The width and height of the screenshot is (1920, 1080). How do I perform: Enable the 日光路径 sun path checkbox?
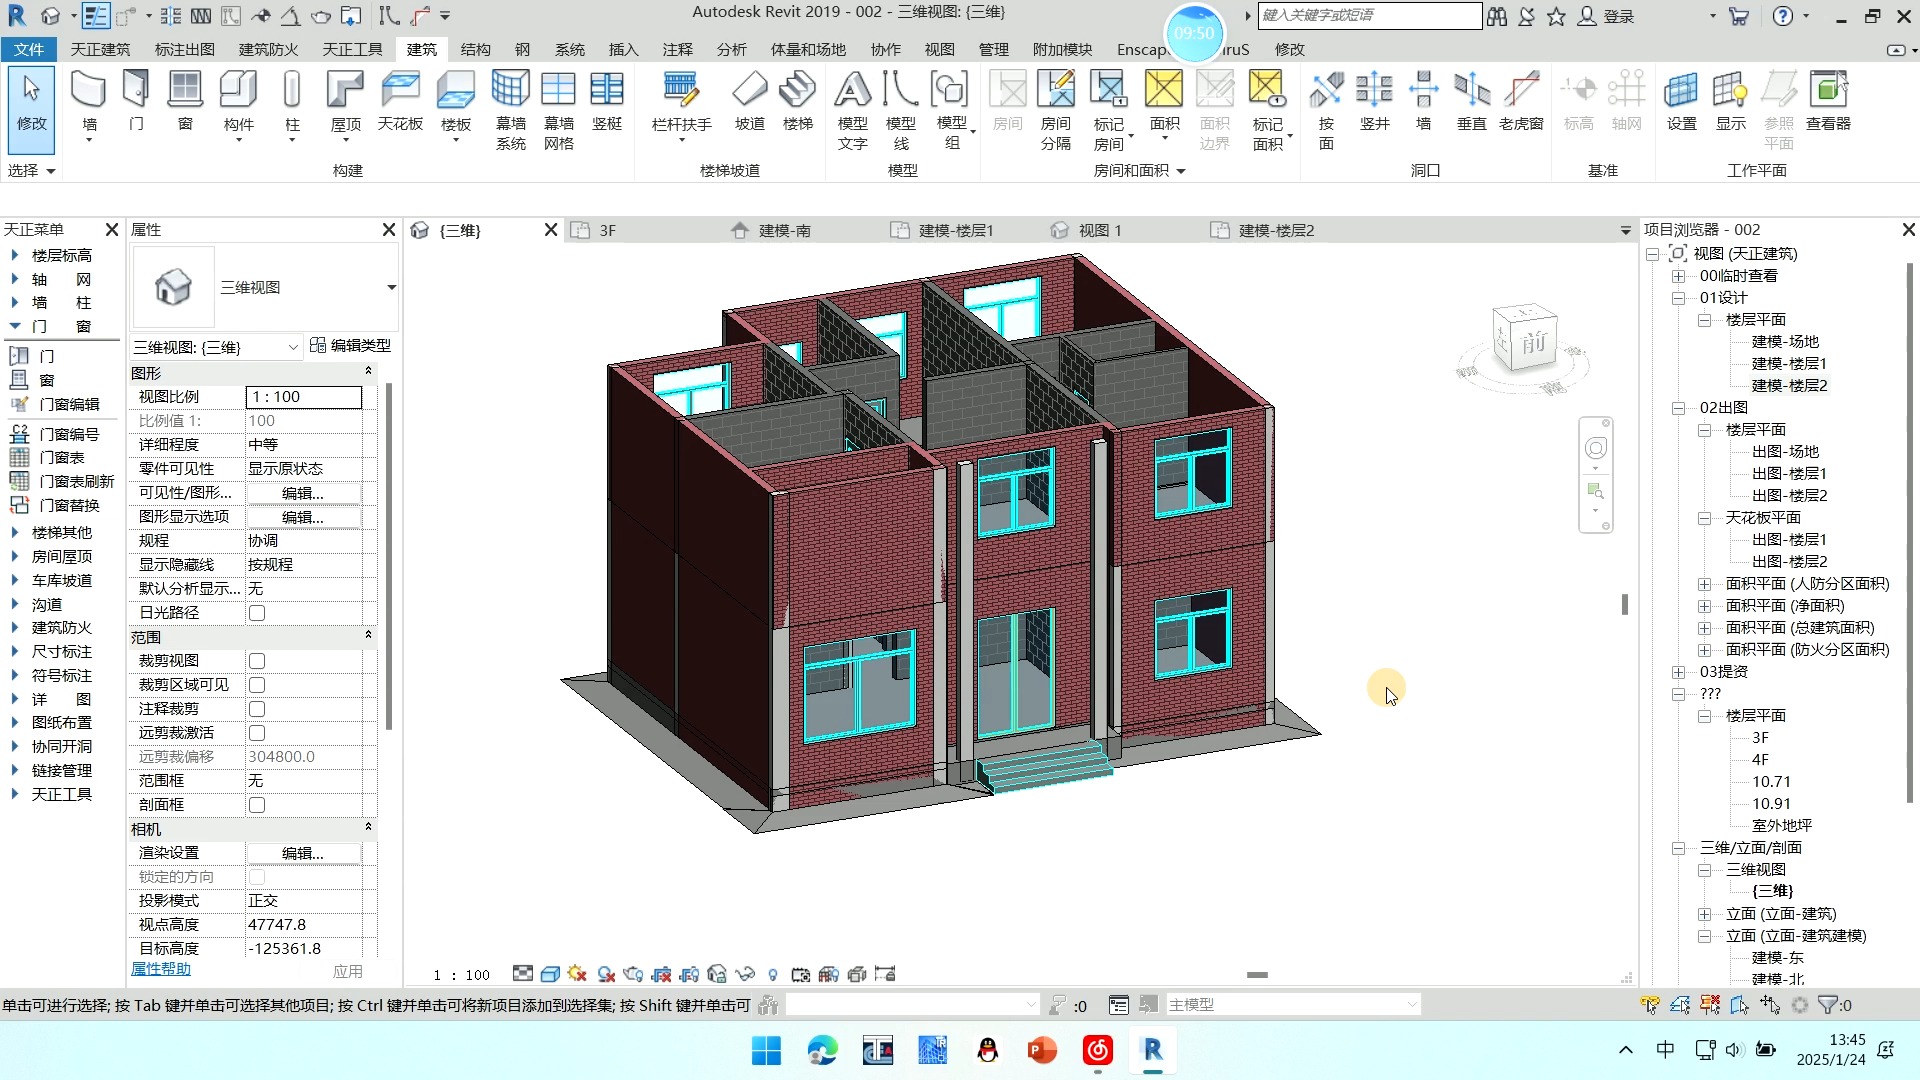[255, 612]
